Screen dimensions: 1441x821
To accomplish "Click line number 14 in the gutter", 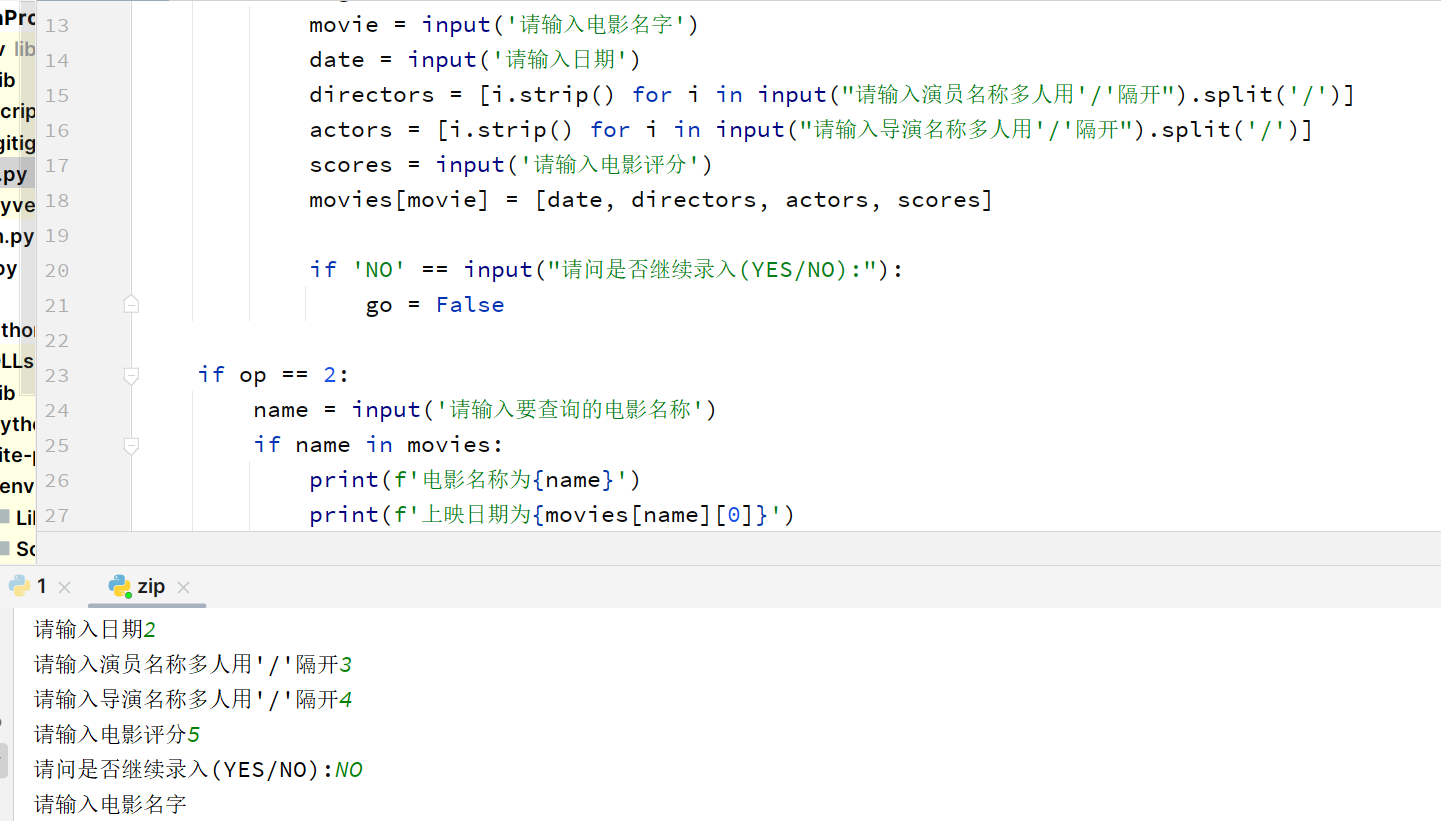I will pyautogui.click(x=57, y=60).
